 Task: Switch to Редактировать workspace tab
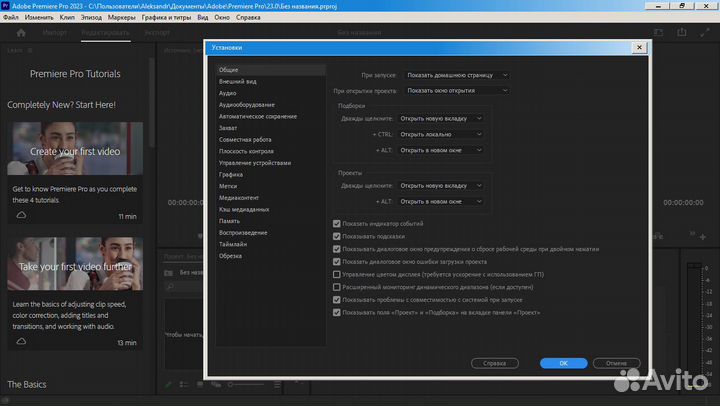pos(105,33)
